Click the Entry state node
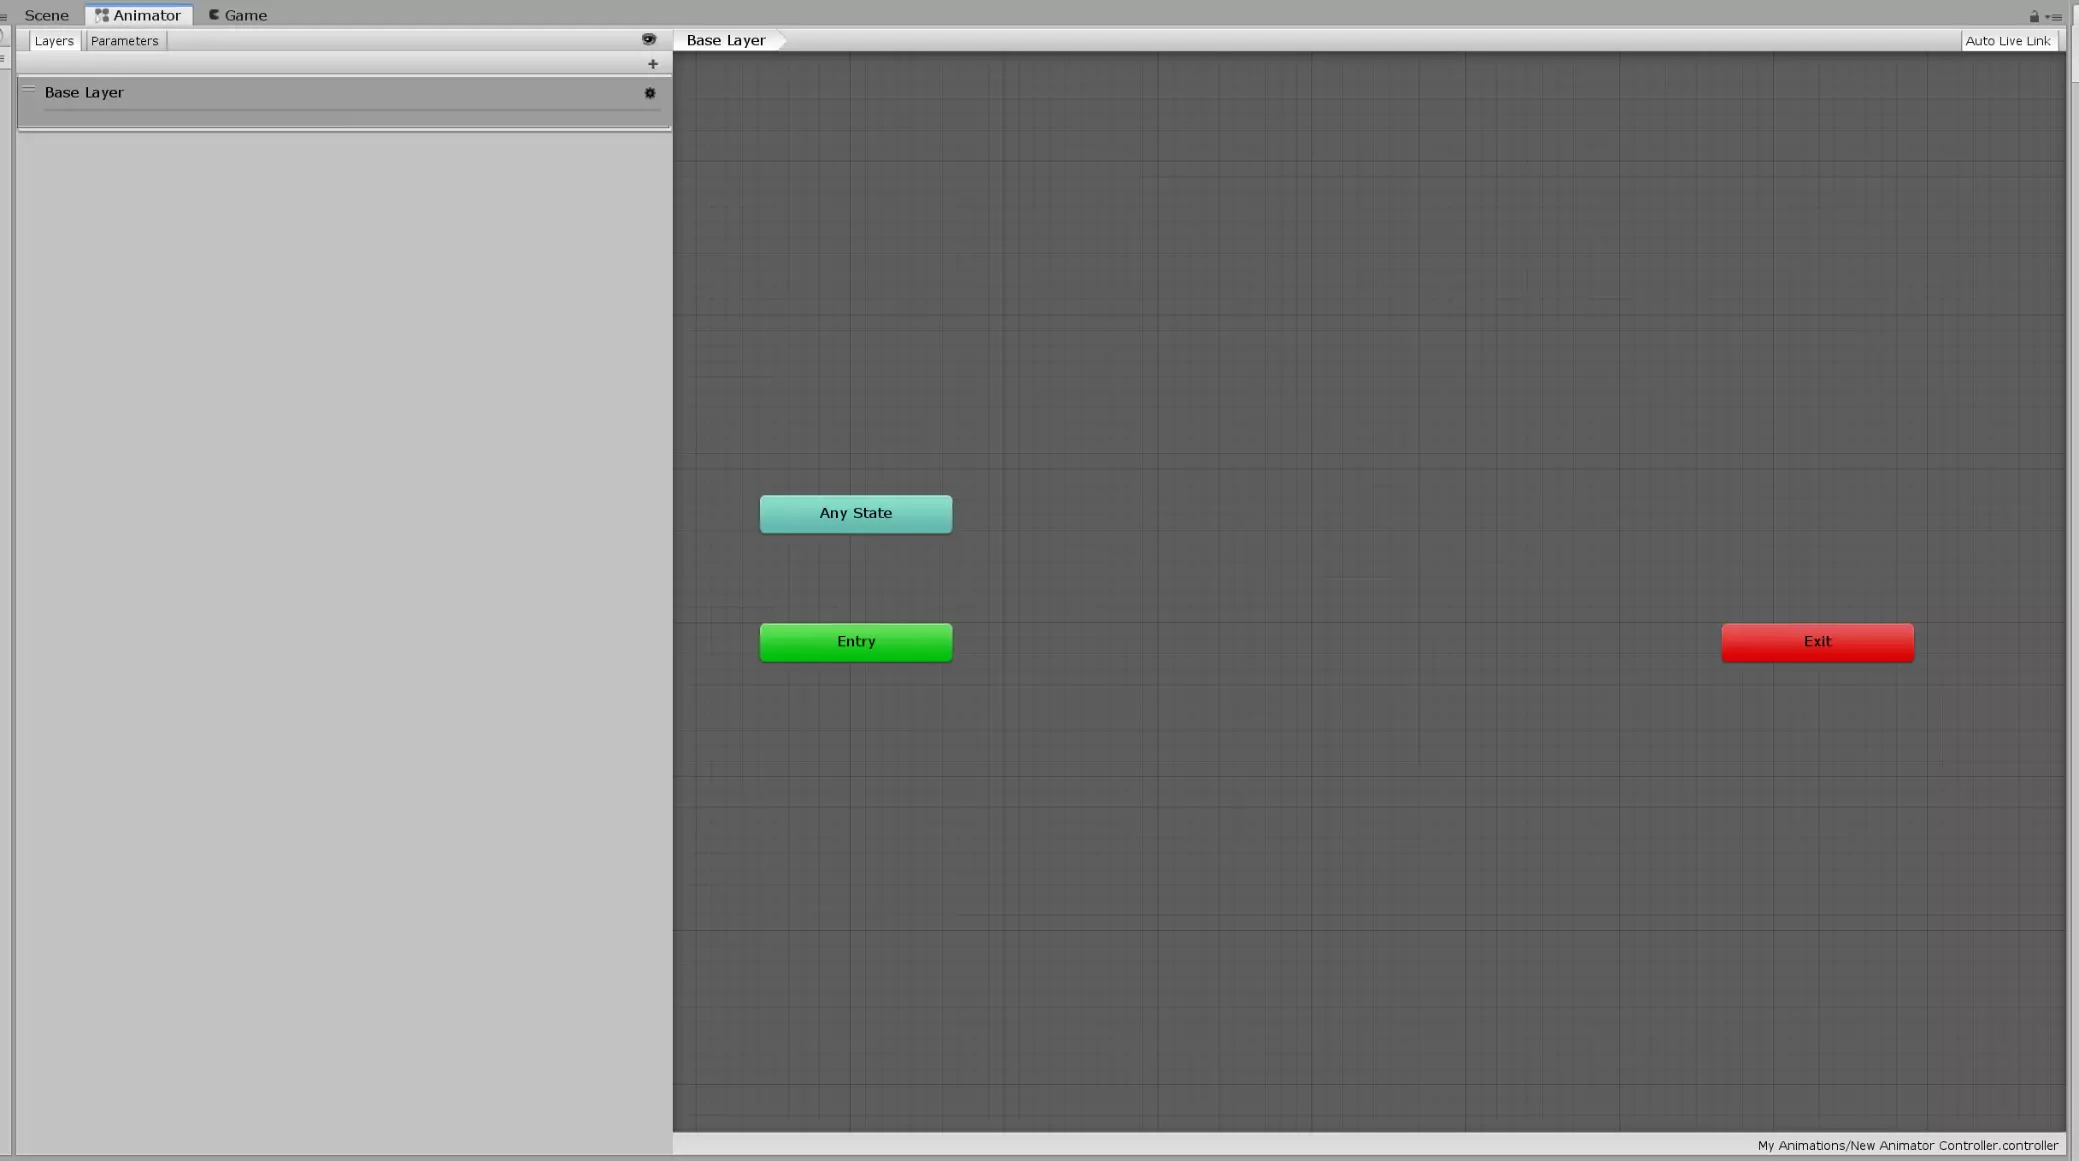This screenshot has height=1161, width=2079. [x=855, y=640]
